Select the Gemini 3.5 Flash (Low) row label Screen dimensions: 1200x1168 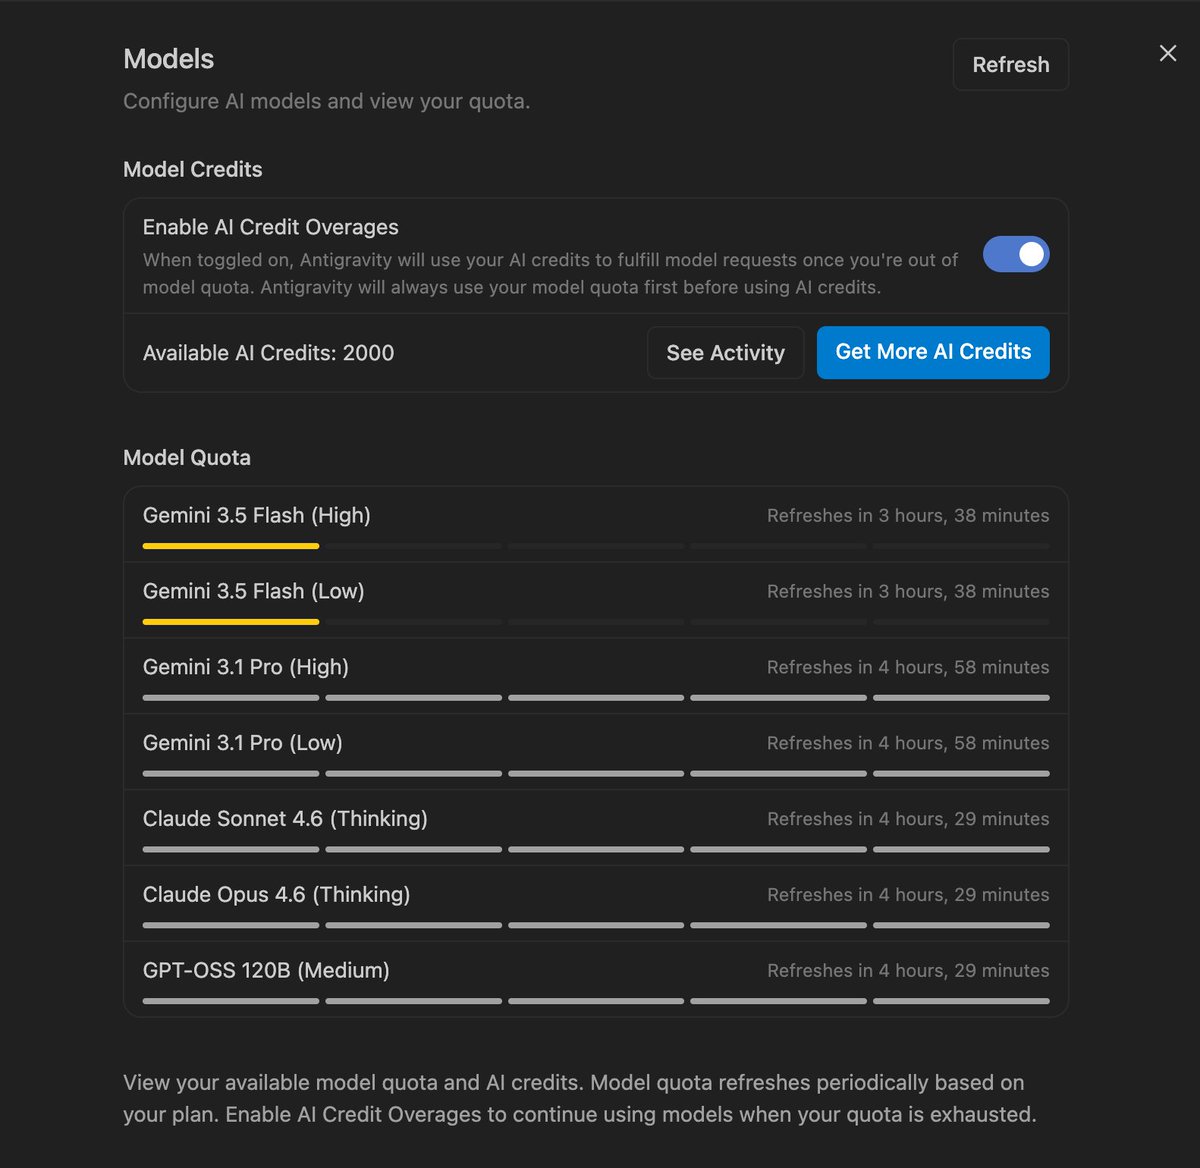pyautogui.click(x=254, y=591)
